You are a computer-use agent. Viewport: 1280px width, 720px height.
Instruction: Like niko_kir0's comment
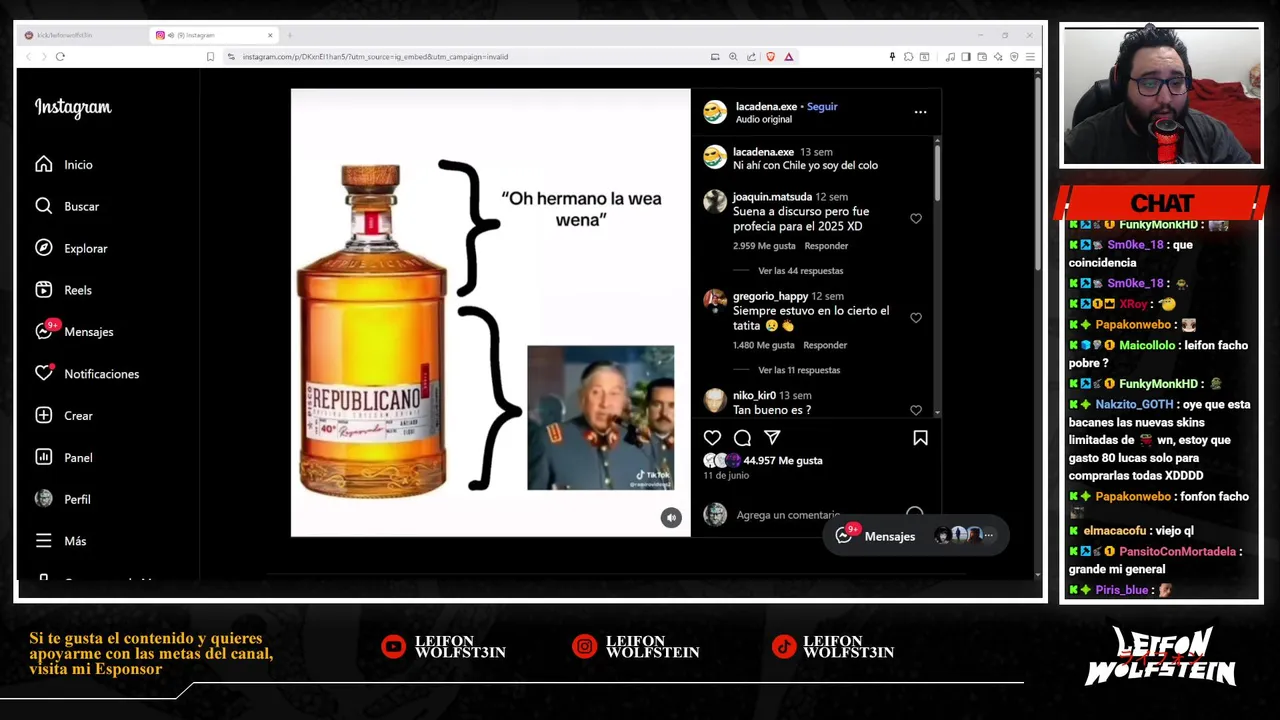click(916, 410)
